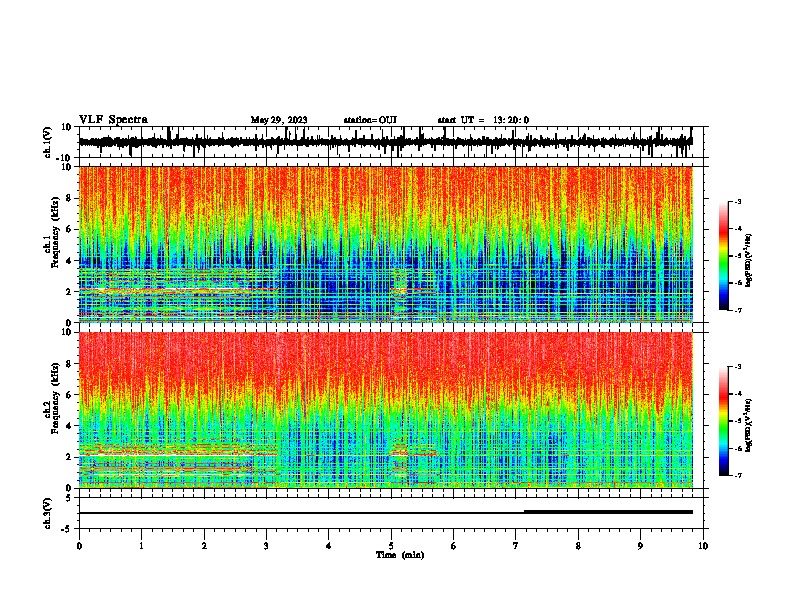The image size is (792, 612).
Task: Click the "ch.1(V)" axis label
Action: (48, 142)
